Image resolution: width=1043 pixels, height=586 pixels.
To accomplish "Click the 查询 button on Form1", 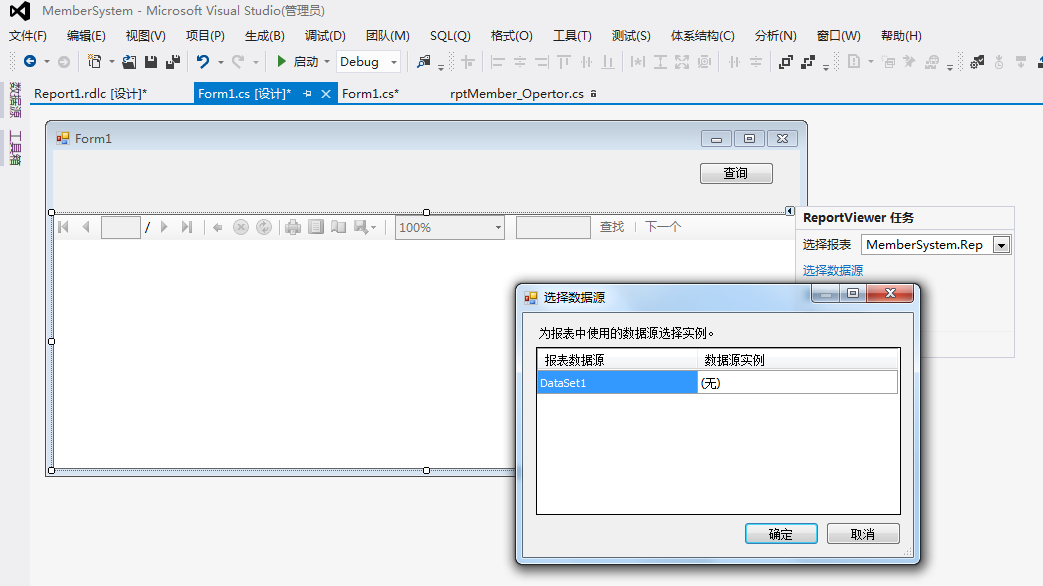I will click(736, 173).
